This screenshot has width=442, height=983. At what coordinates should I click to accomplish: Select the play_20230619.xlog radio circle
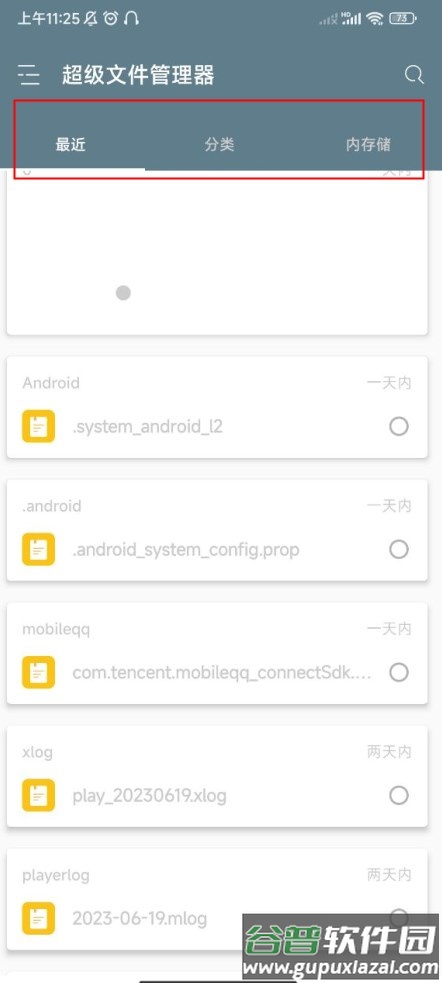(399, 795)
